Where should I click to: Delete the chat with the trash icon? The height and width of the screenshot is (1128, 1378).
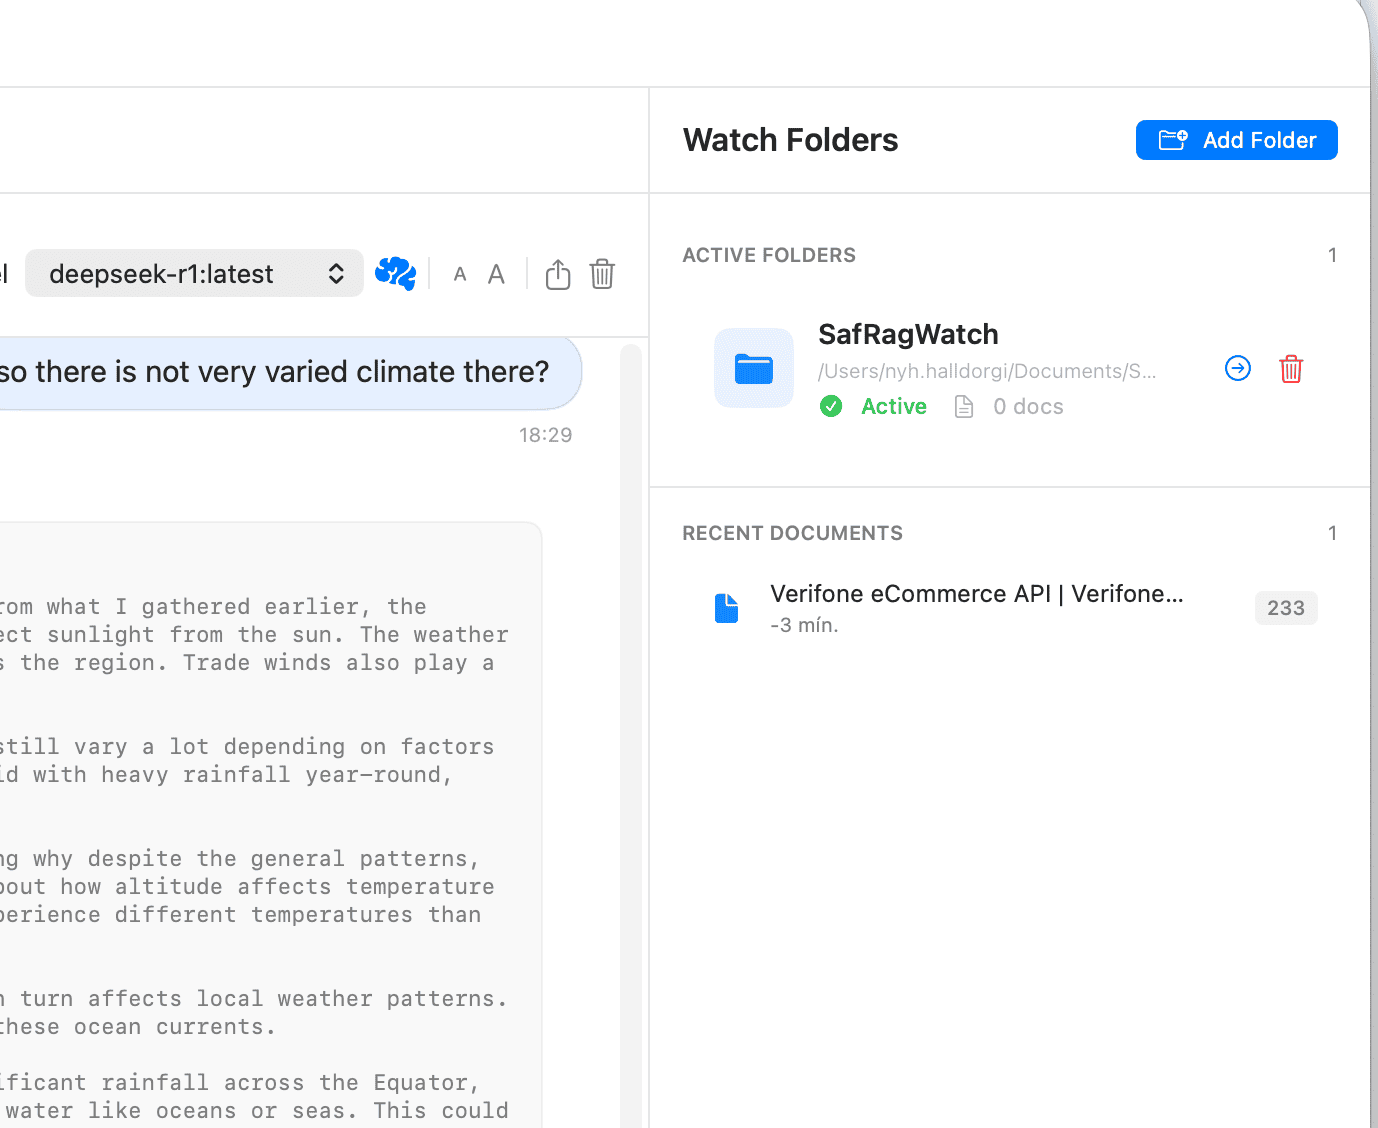[601, 273]
